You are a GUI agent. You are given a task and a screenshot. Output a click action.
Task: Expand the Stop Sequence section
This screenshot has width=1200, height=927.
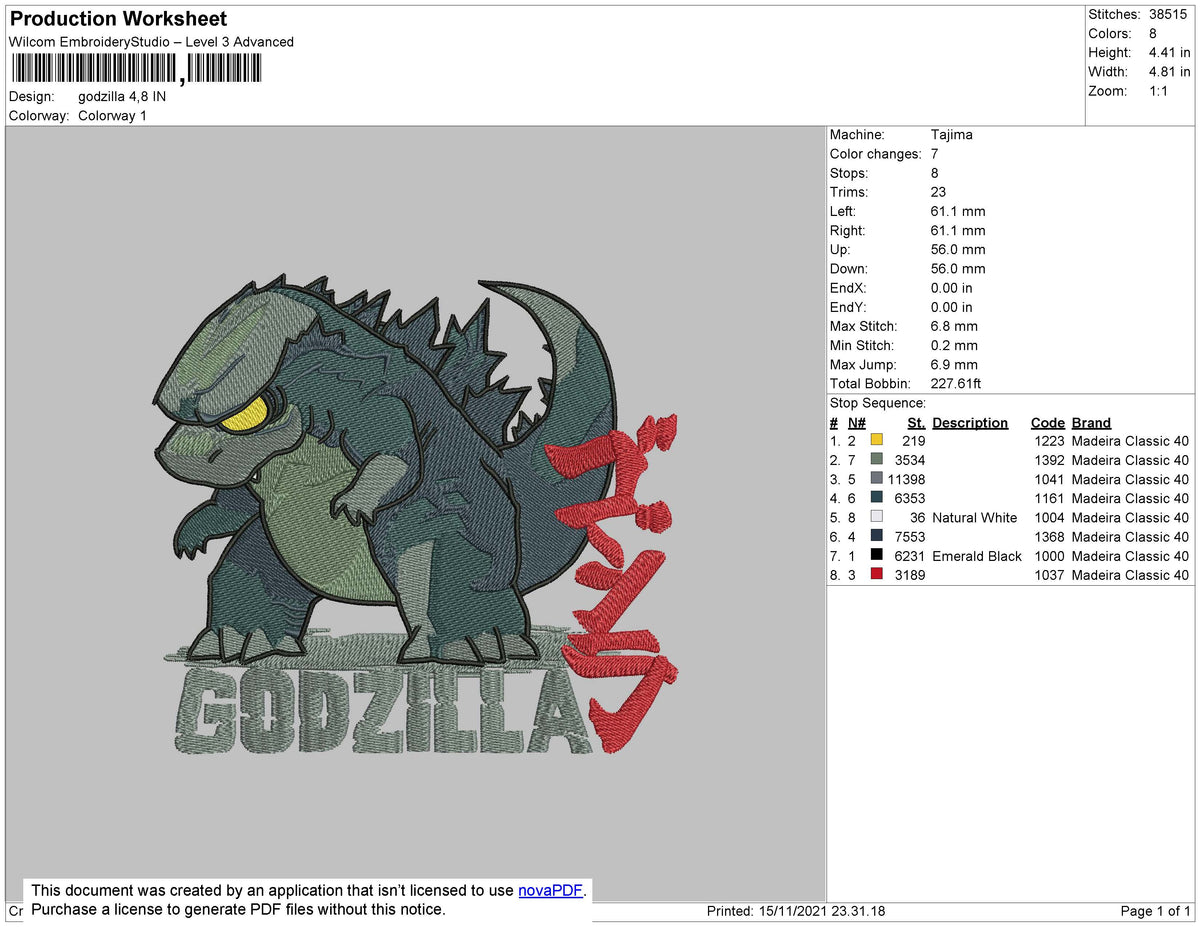point(877,402)
